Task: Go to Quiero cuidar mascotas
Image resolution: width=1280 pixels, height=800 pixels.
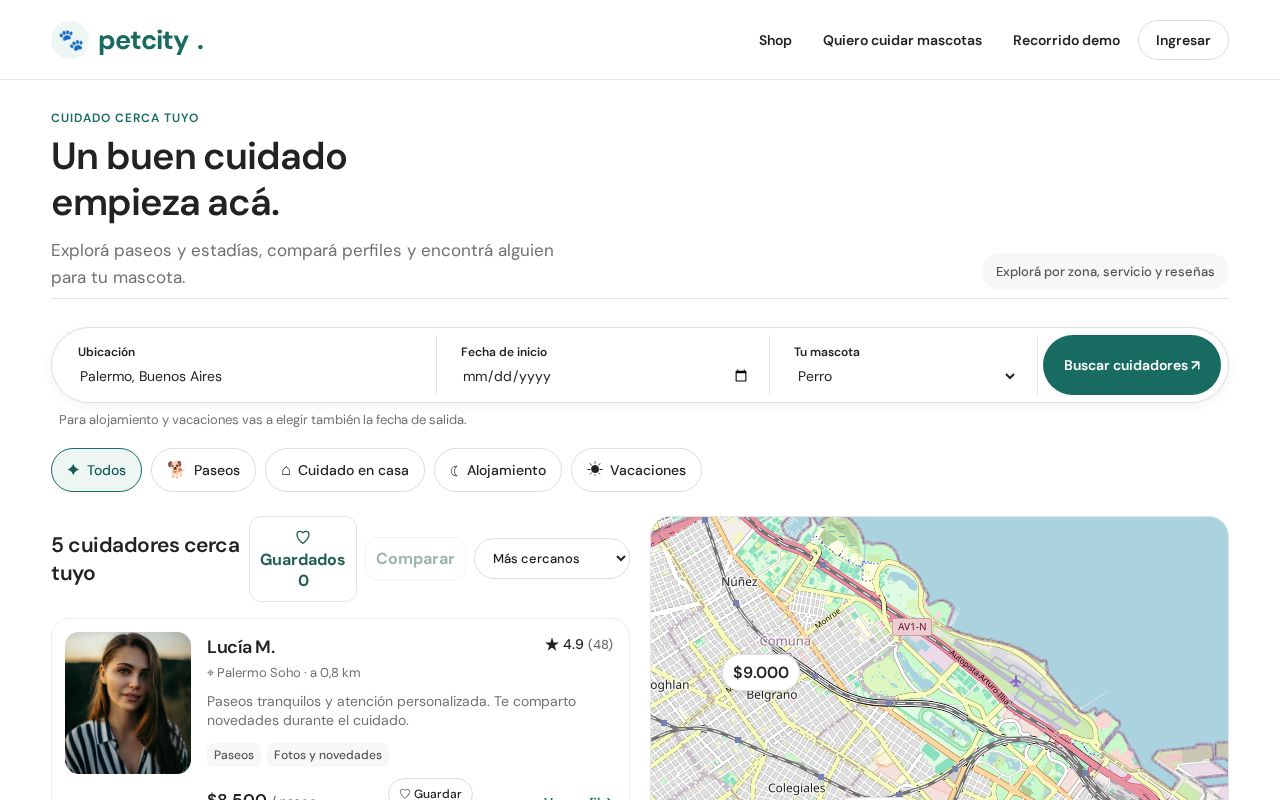Action: click(x=902, y=40)
